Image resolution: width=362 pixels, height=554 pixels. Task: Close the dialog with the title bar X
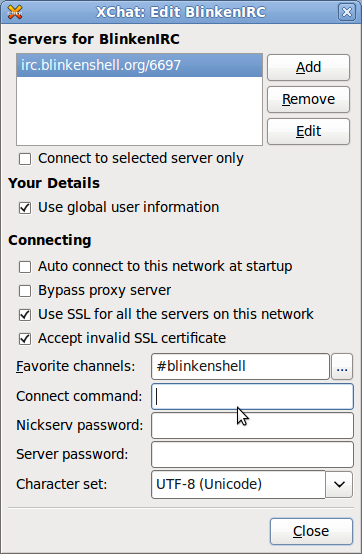(x=347, y=12)
